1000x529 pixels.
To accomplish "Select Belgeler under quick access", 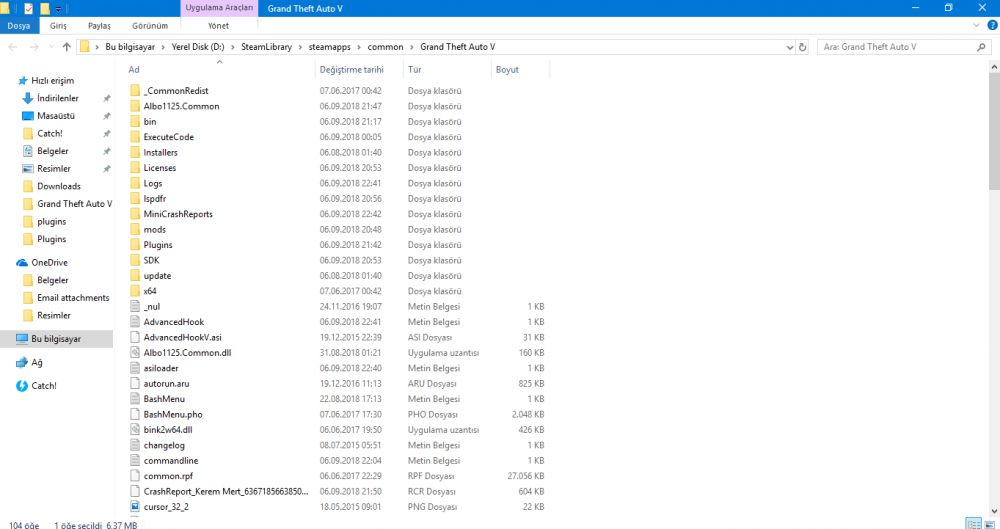I will click(x=45, y=151).
